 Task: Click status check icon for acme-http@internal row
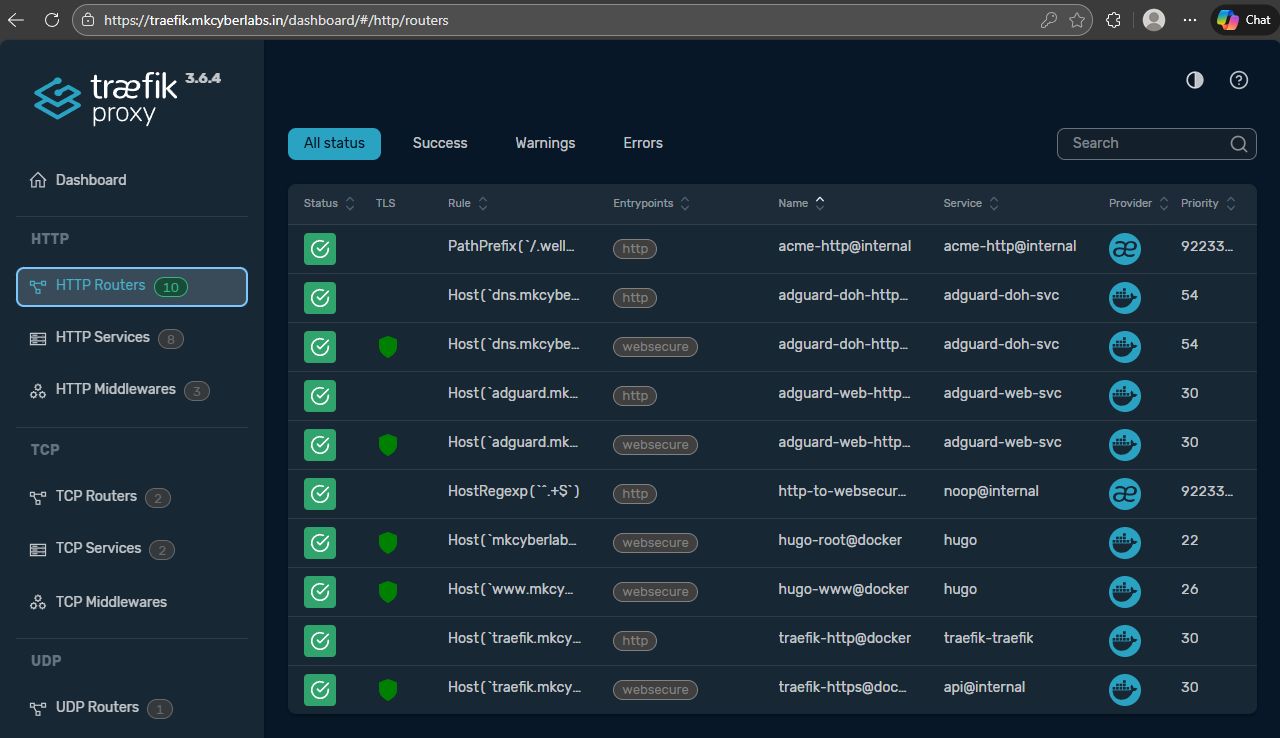point(320,249)
